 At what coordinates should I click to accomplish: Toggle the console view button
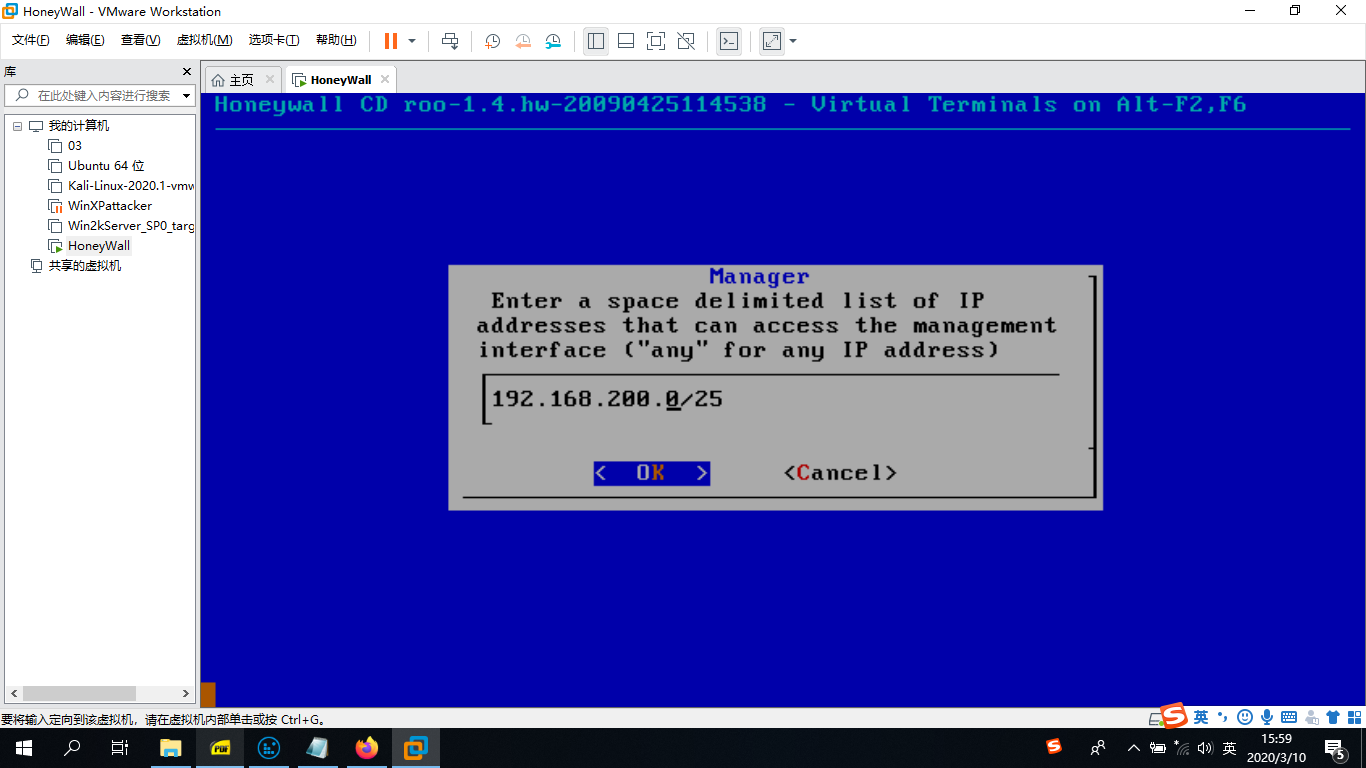(729, 41)
